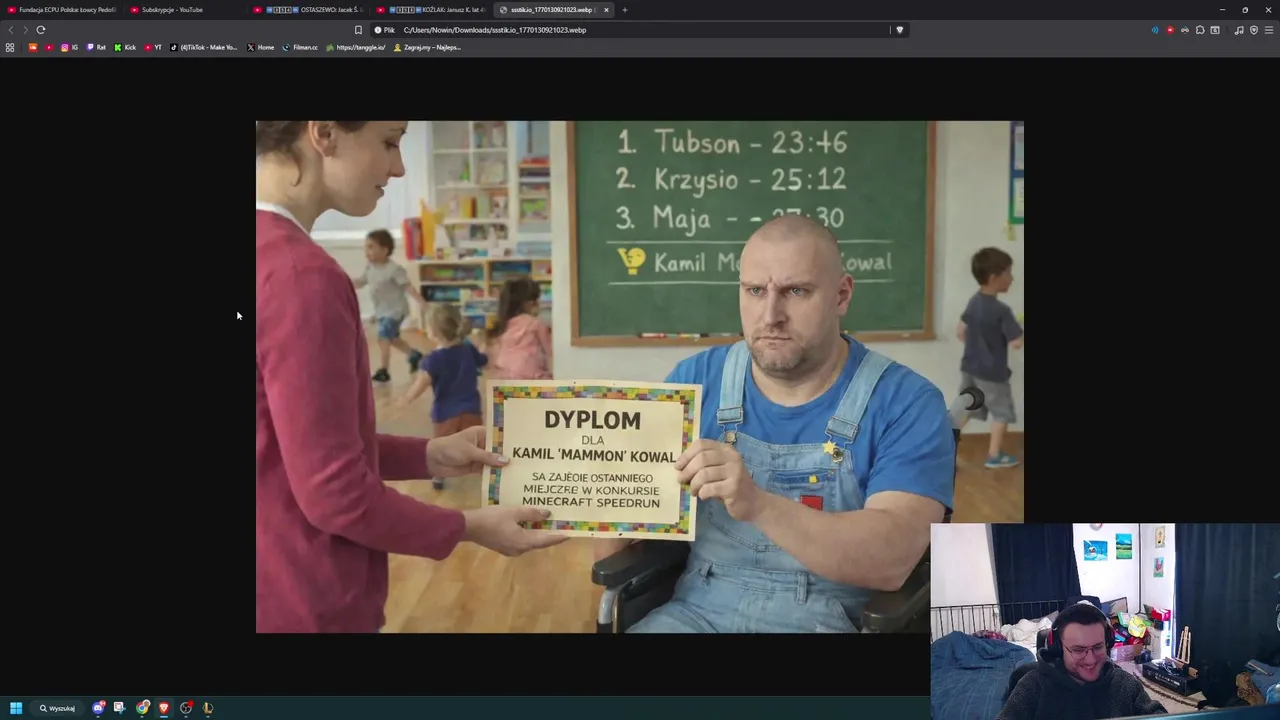This screenshot has width=1280, height=720.
Task: Bookmark this page with the bookmark icon
Action: click(358, 30)
